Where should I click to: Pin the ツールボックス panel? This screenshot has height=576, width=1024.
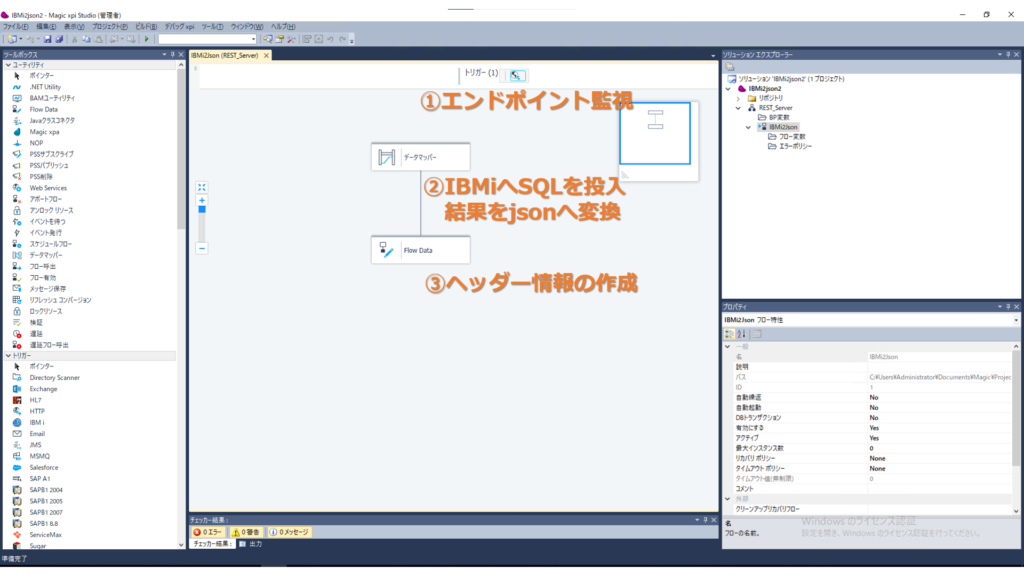click(x=172, y=55)
